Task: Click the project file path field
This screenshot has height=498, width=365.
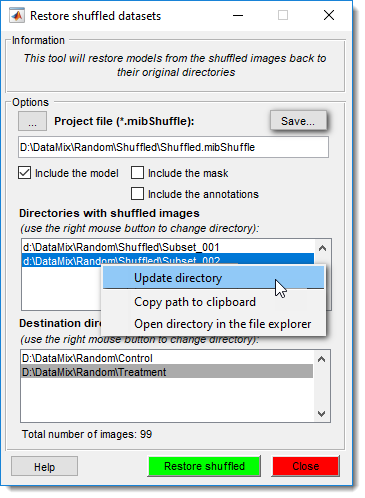Action: tap(173, 147)
